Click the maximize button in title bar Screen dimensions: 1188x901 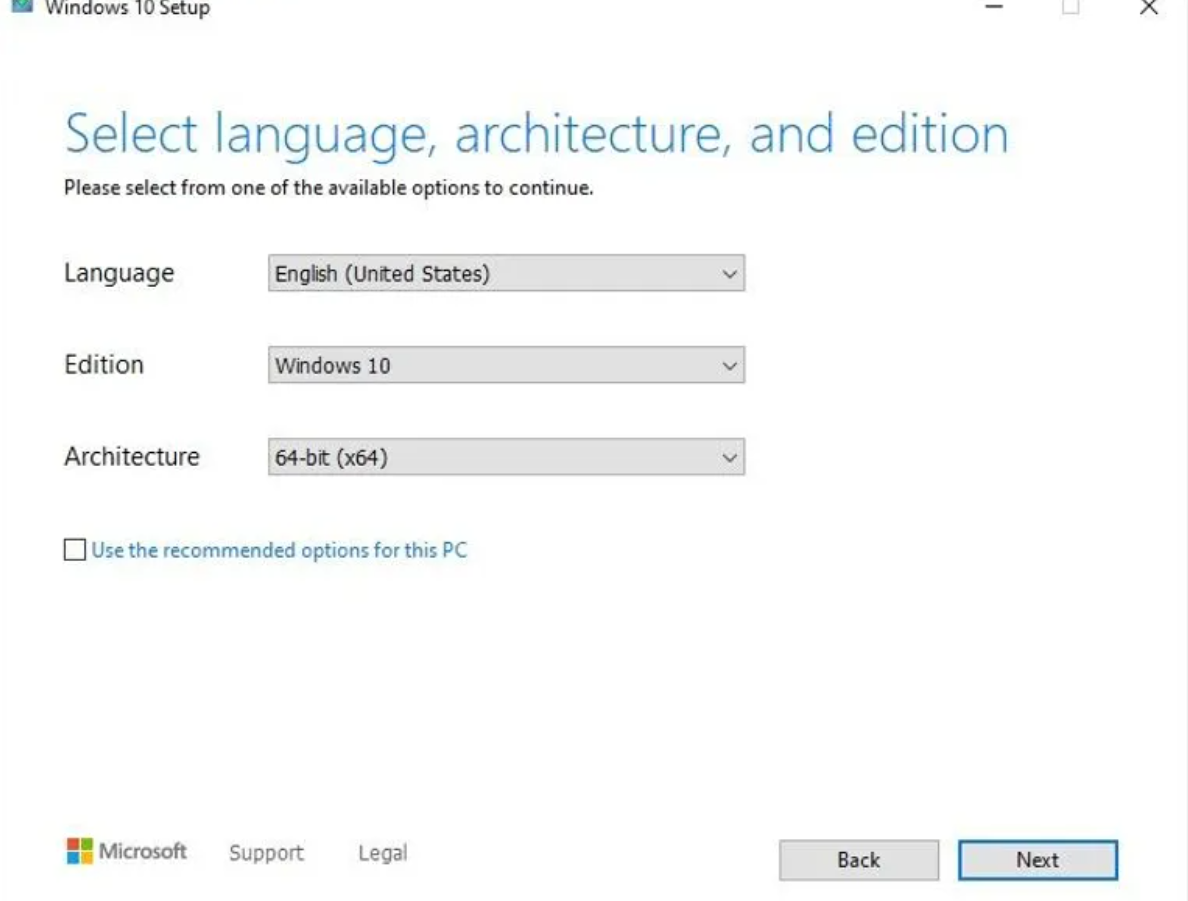coord(1071,8)
